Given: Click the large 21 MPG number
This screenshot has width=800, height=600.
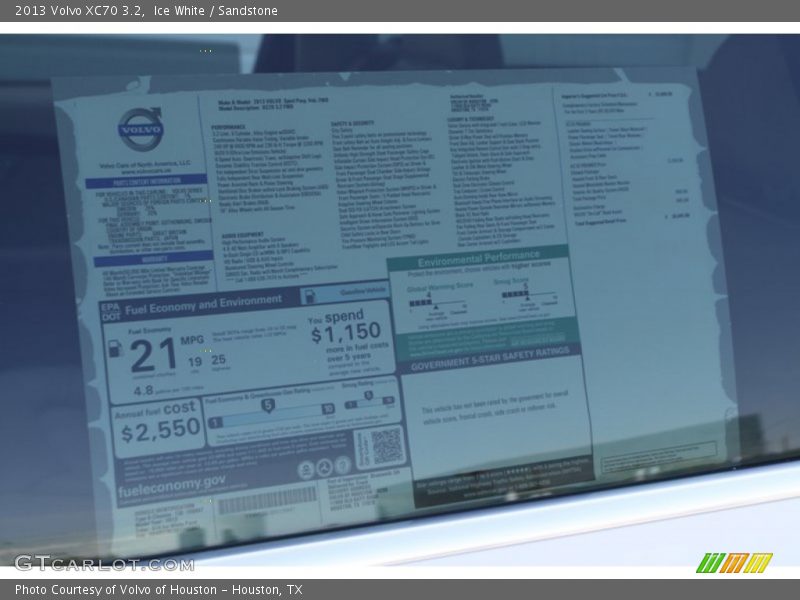Looking at the screenshot, I should (153, 355).
